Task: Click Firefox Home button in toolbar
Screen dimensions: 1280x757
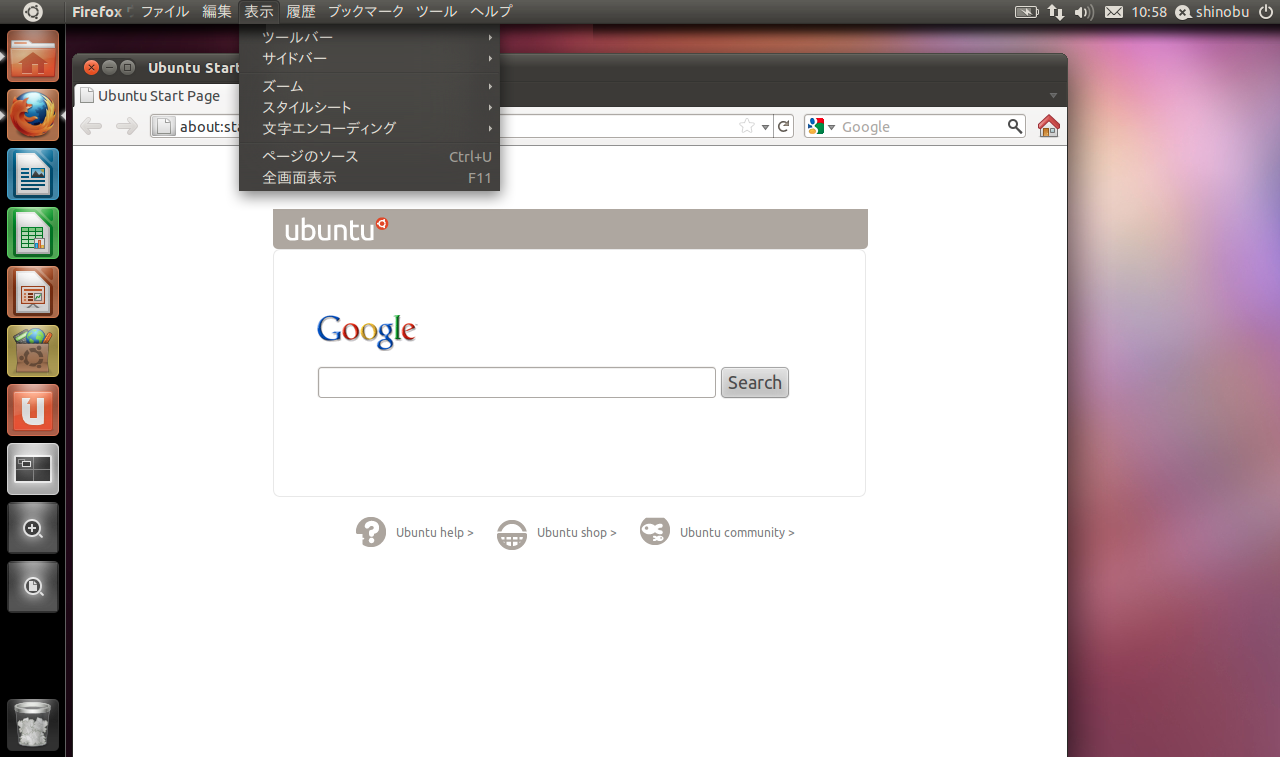Action: pyautogui.click(x=1048, y=126)
